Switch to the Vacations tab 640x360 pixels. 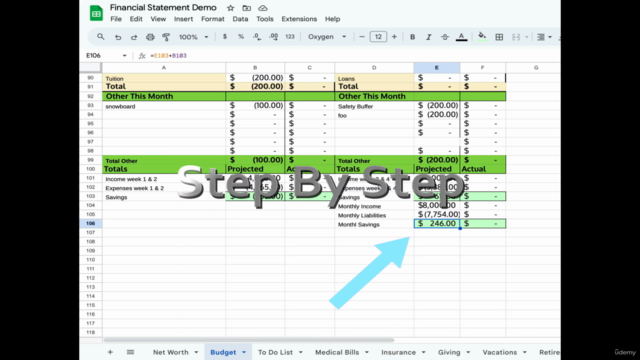pos(500,352)
